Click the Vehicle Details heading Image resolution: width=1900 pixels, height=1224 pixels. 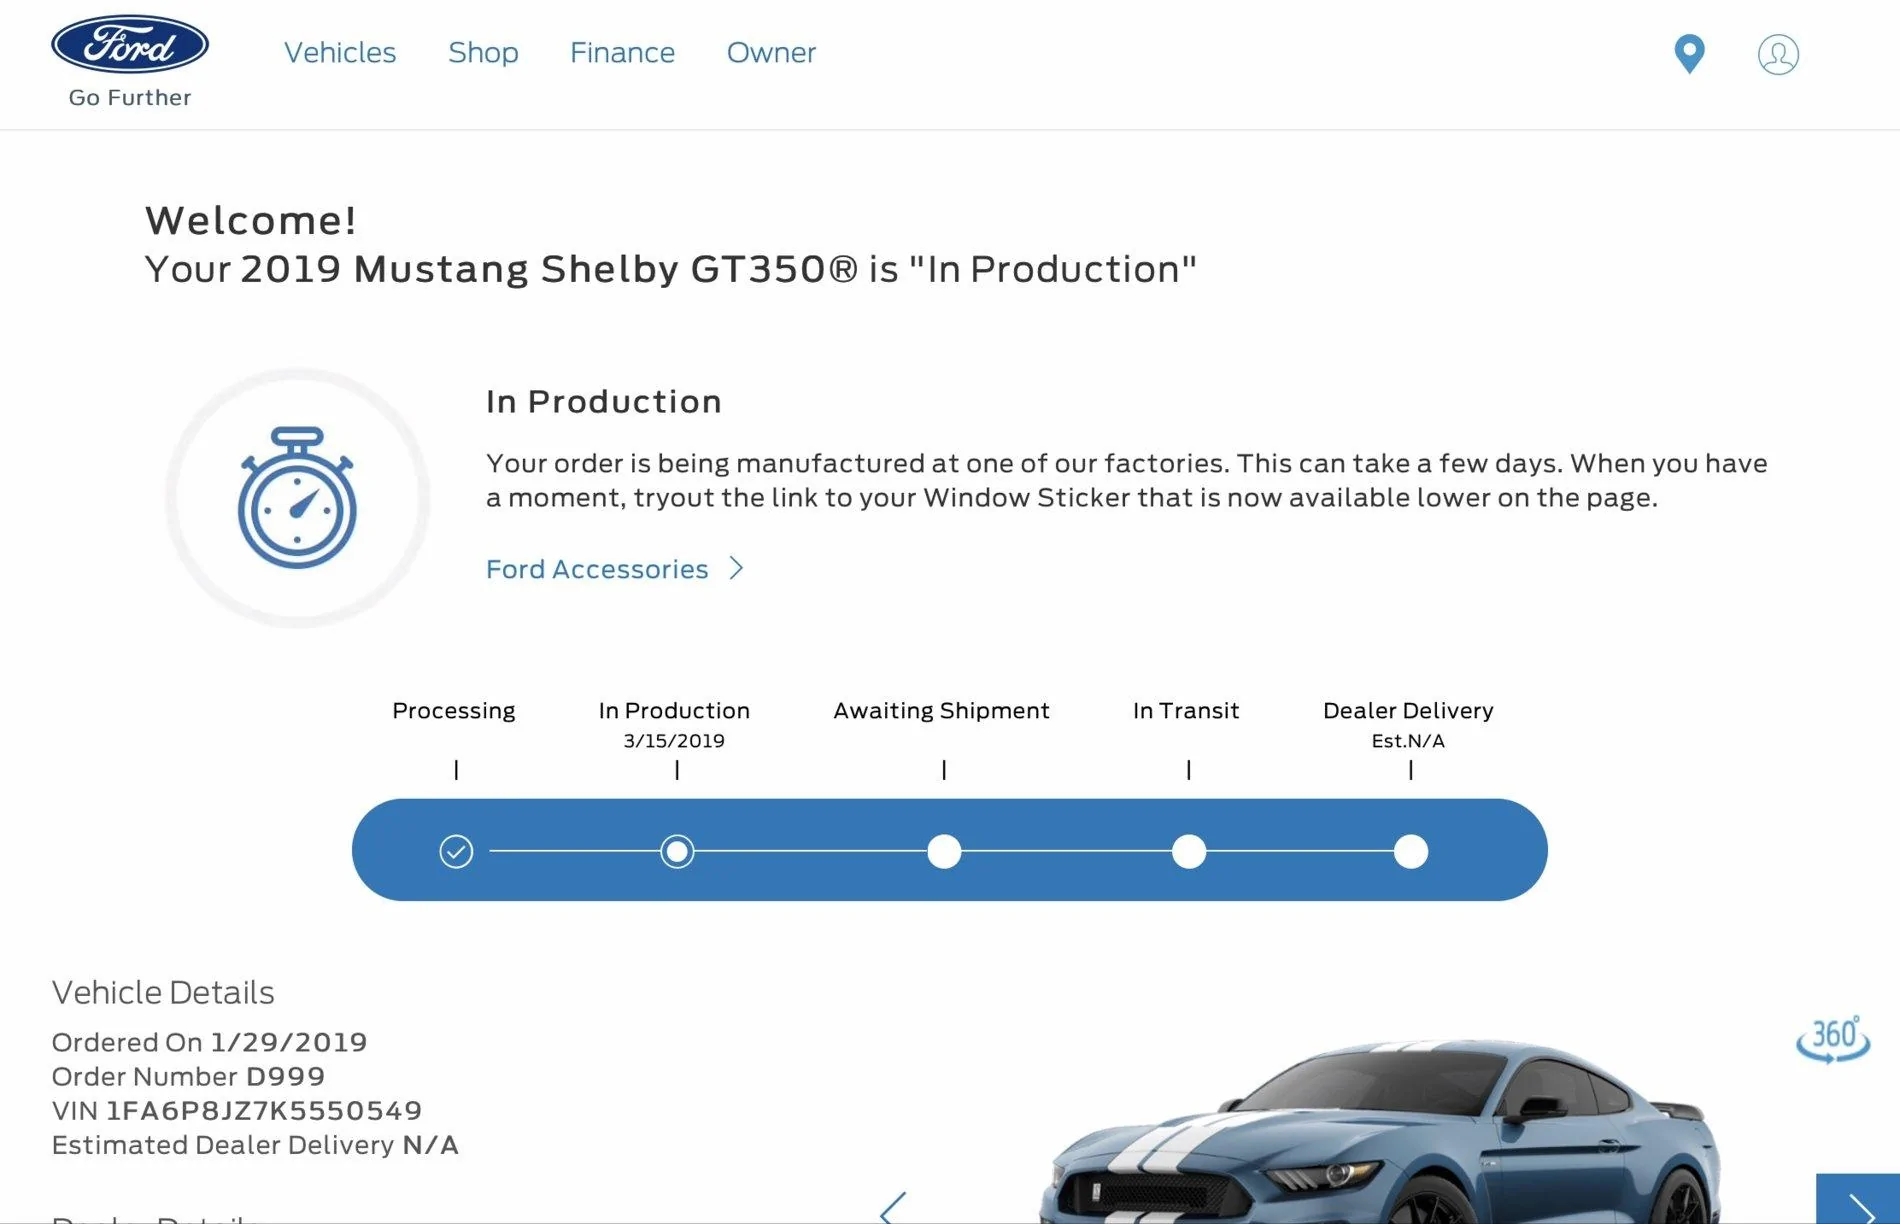(x=163, y=993)
